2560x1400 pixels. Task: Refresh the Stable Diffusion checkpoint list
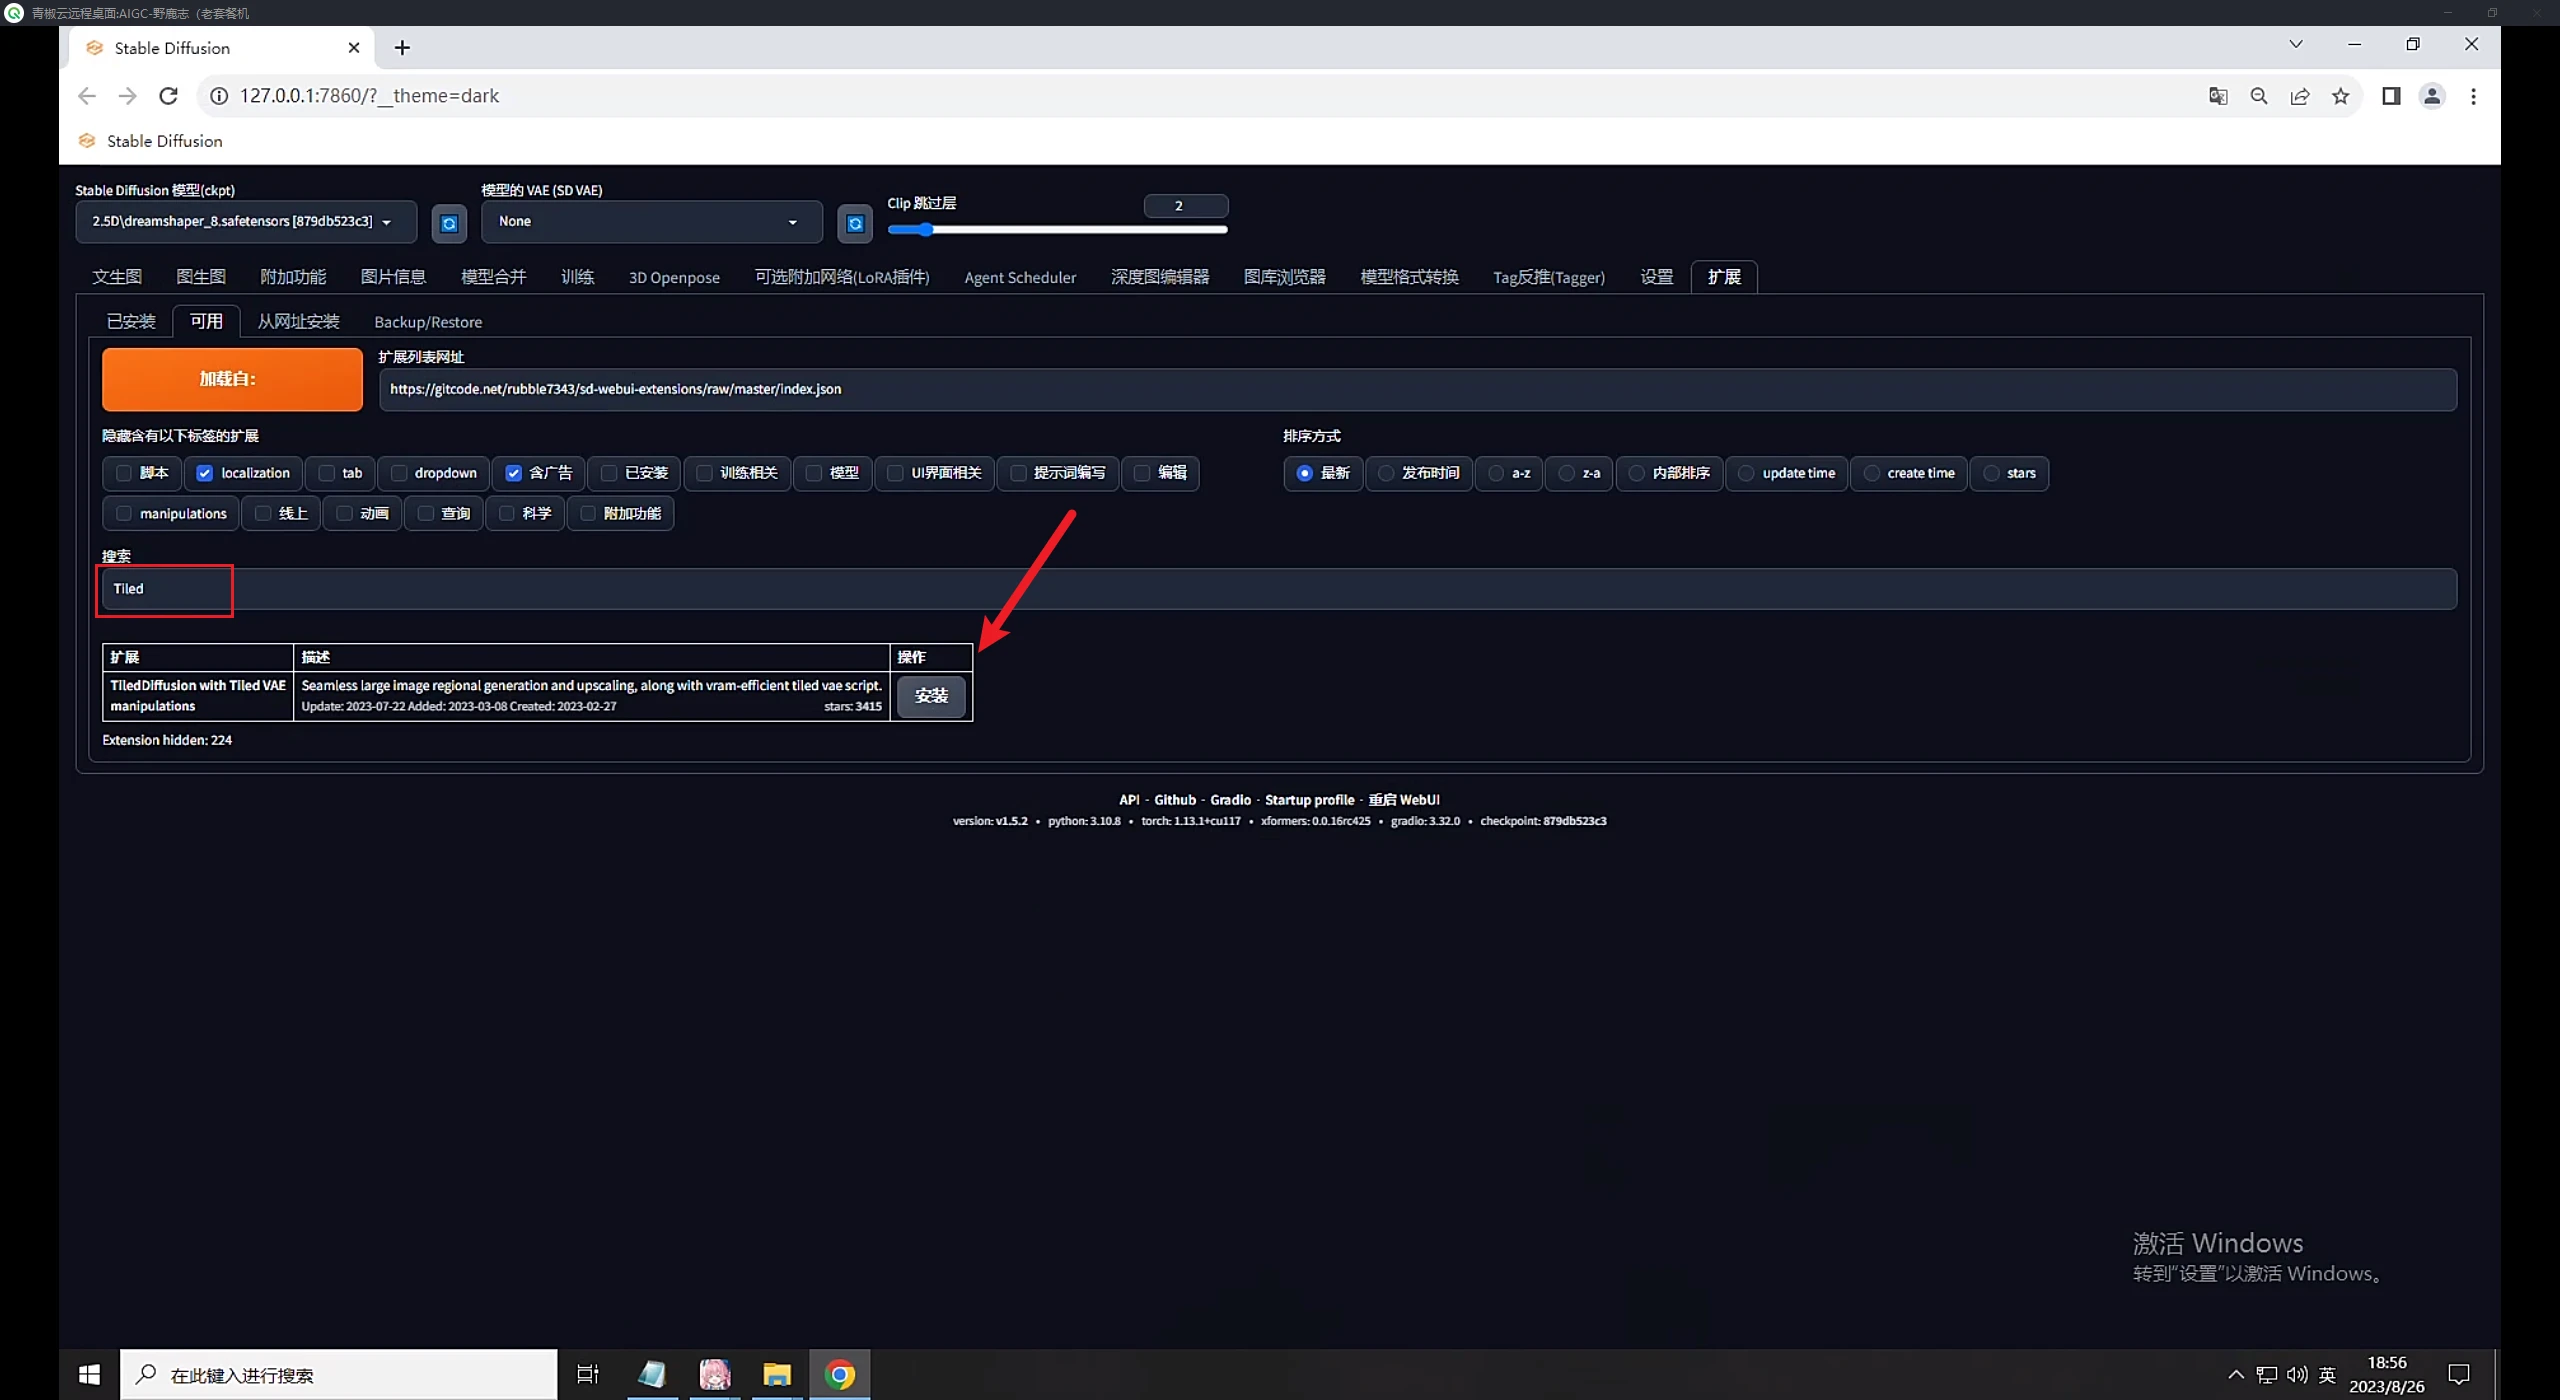(449, 223)
